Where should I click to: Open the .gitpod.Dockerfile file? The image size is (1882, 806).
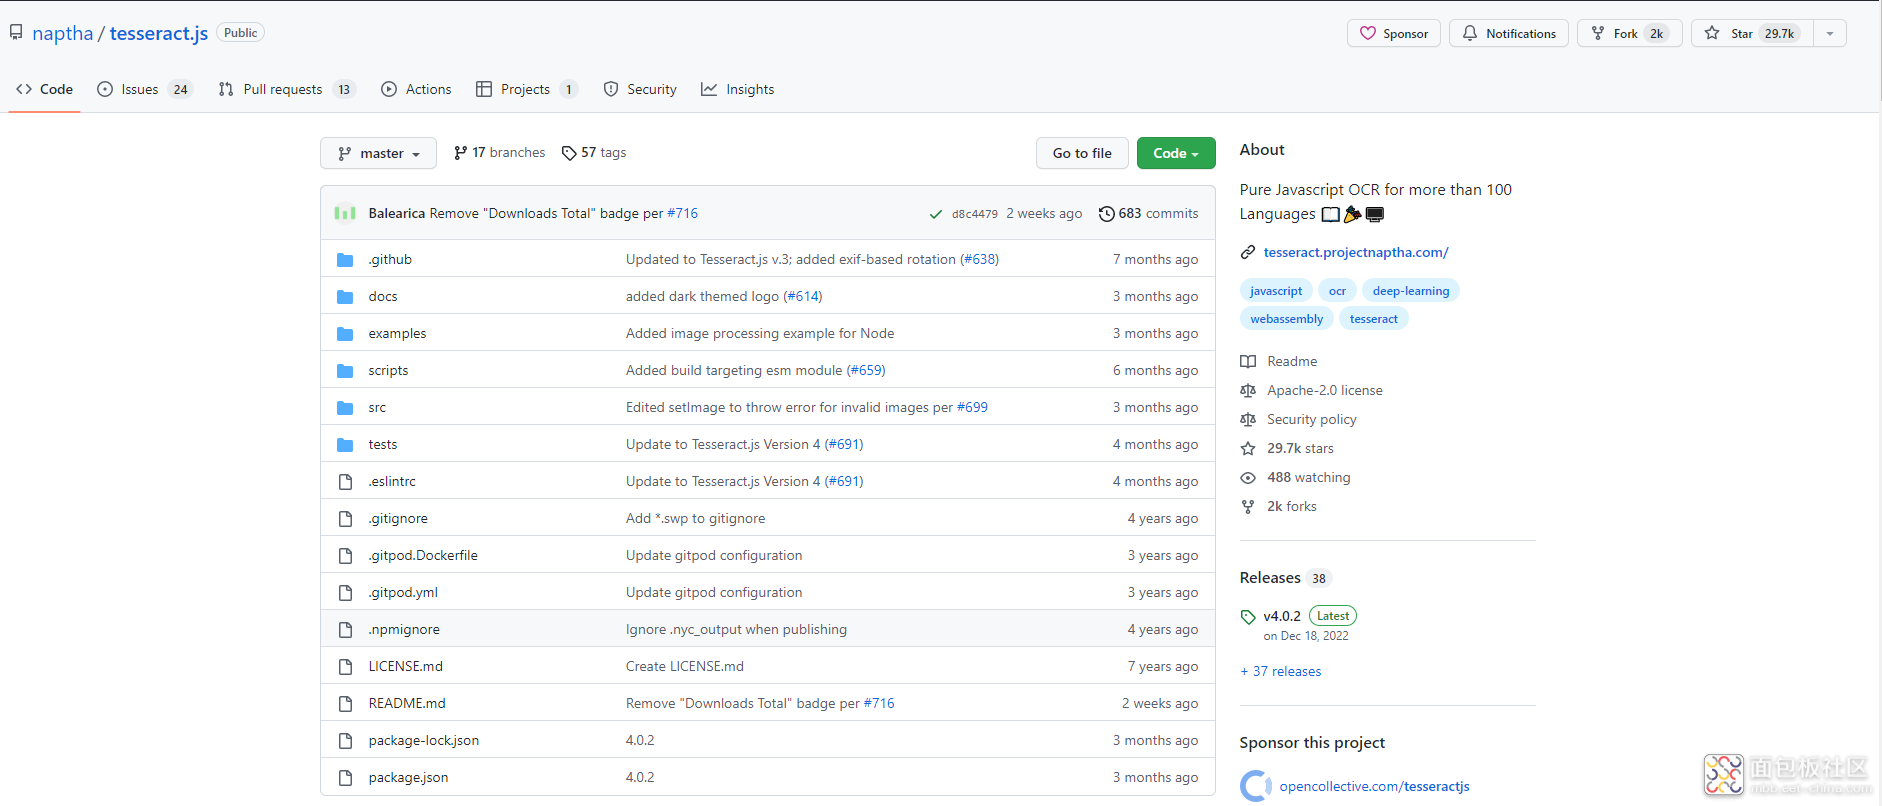(x=423, y=555)
